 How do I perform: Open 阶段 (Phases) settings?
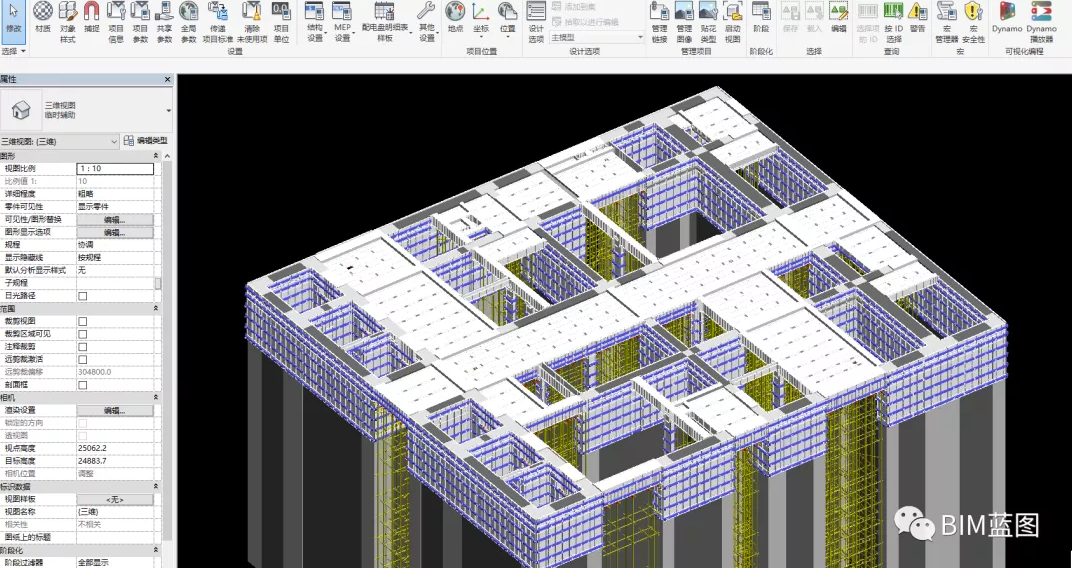(x=761, y=18)
